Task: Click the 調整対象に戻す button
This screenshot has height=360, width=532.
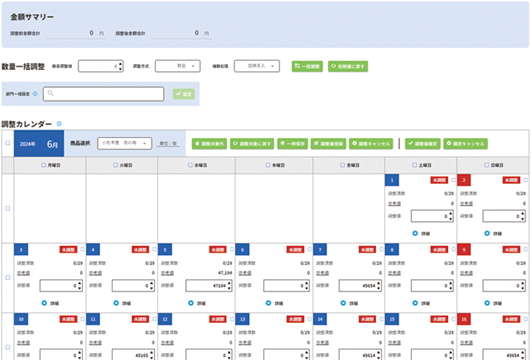Action: (252, 144)
